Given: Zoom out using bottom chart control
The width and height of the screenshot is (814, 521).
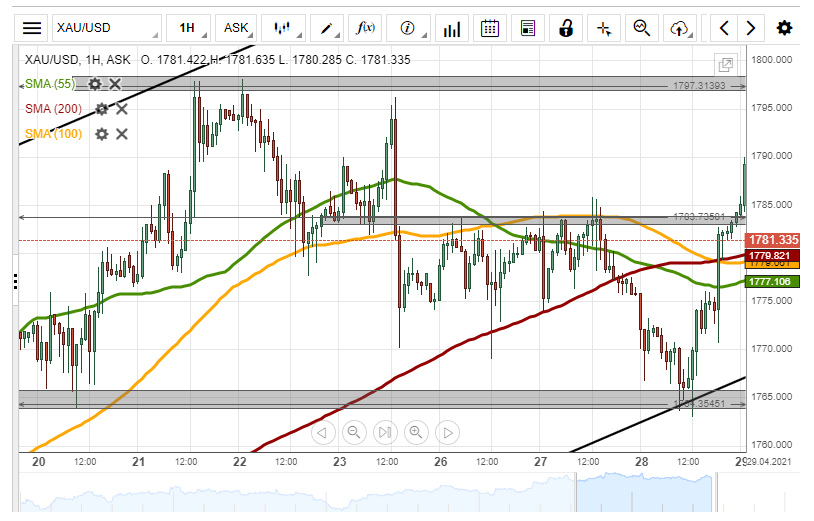Looking at the screenshot, I should [353, 433].
